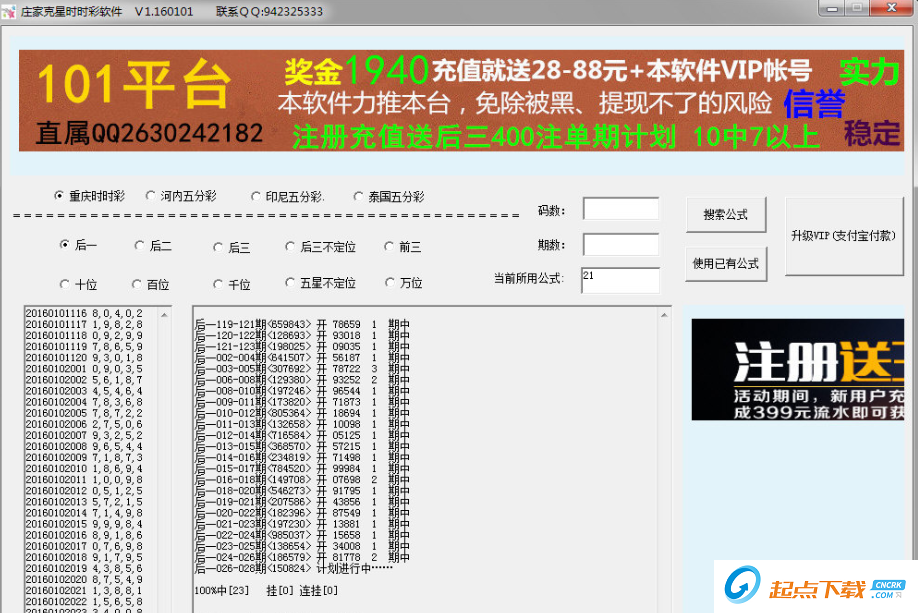
Task: Choose the 后二 play type
Action: [153, 245]
